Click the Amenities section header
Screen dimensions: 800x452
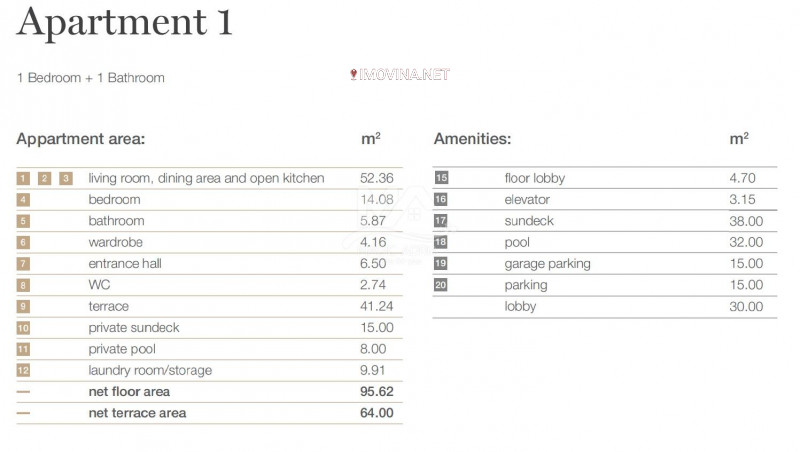click(472, 139)
